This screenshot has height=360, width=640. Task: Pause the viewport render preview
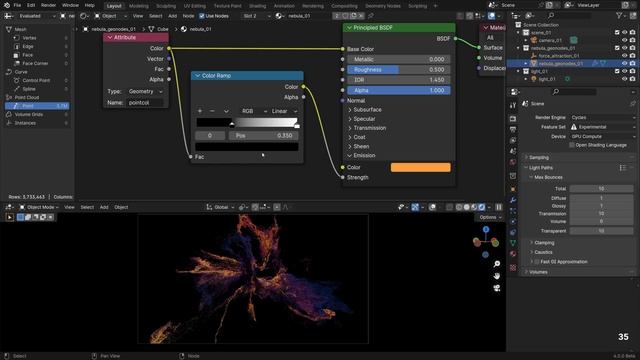[x=499, y=207]
